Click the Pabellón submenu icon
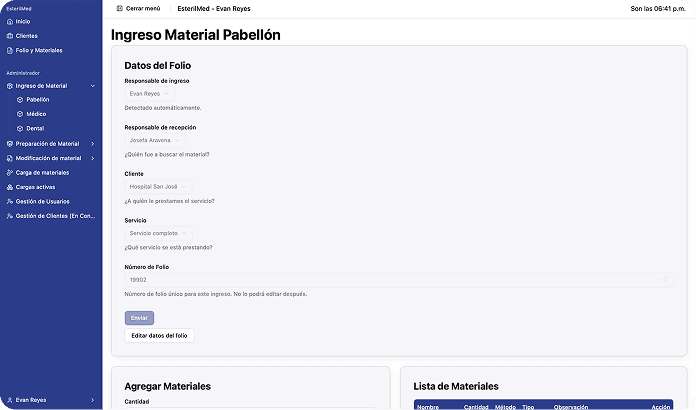Image resolution: width=696 pixels, height=410 pixels. click(x=20, y=100)
